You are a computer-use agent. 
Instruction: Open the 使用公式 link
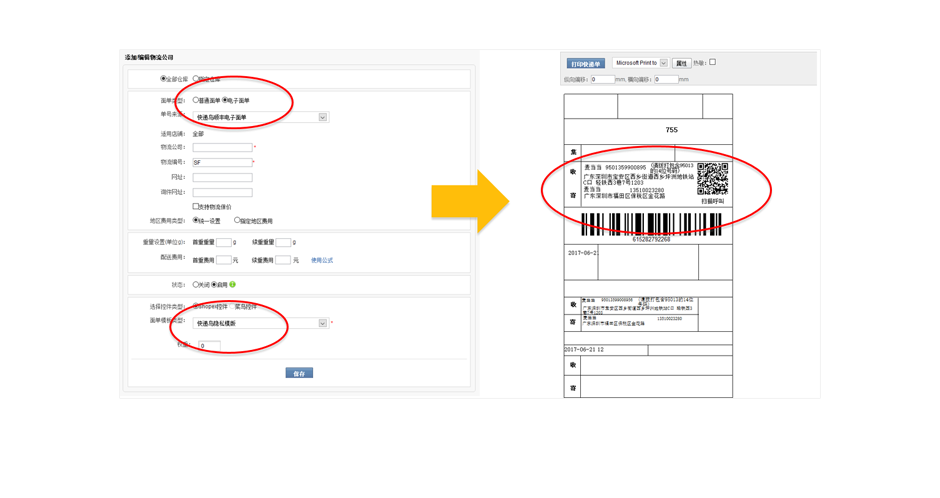322,261
